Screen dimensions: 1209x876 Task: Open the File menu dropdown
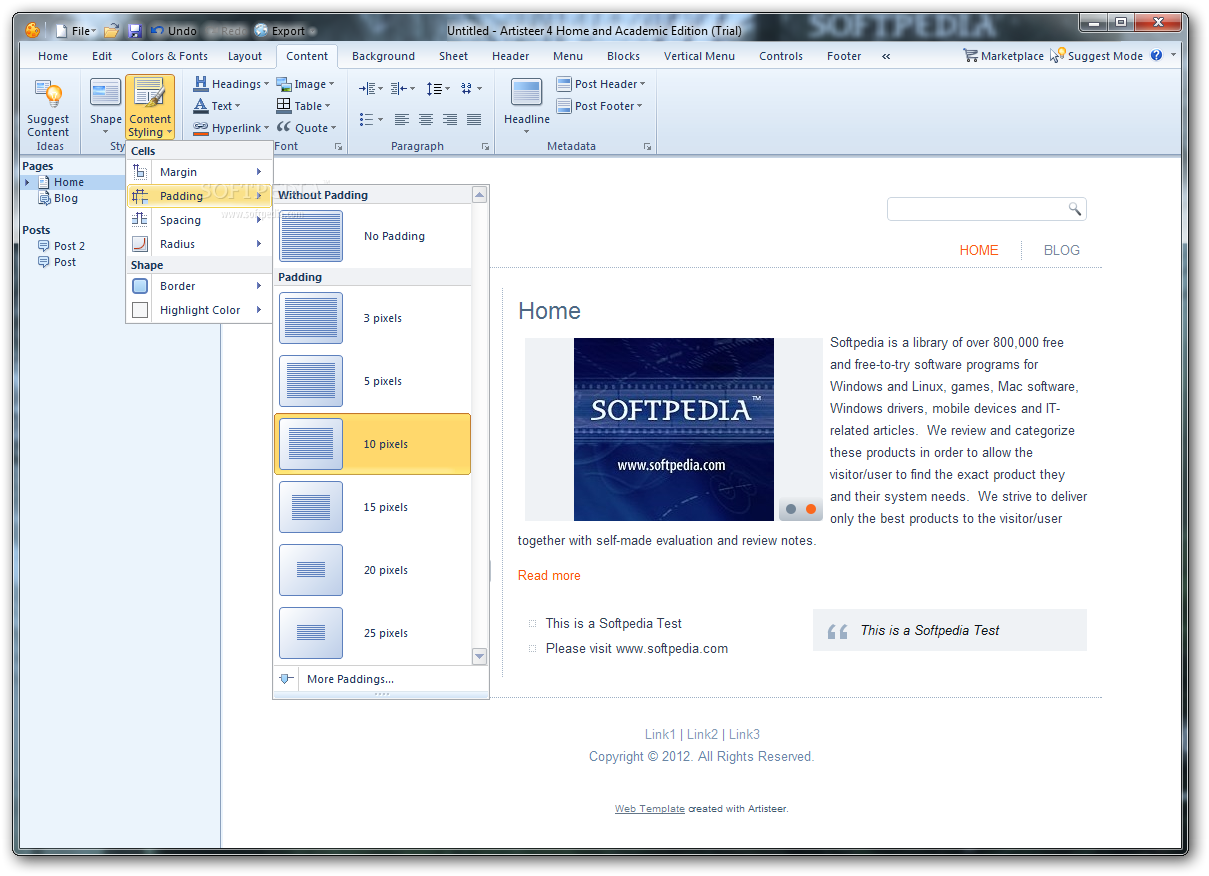click(75, 31)
